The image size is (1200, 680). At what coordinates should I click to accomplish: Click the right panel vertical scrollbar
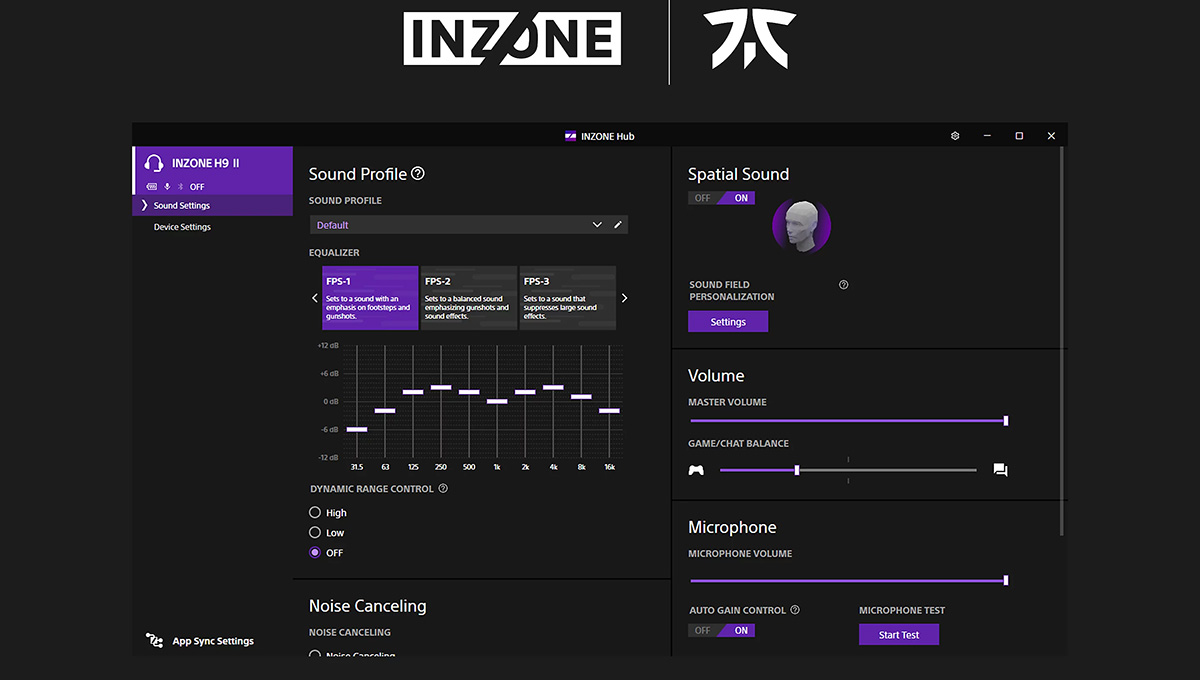coord(1061,342)
